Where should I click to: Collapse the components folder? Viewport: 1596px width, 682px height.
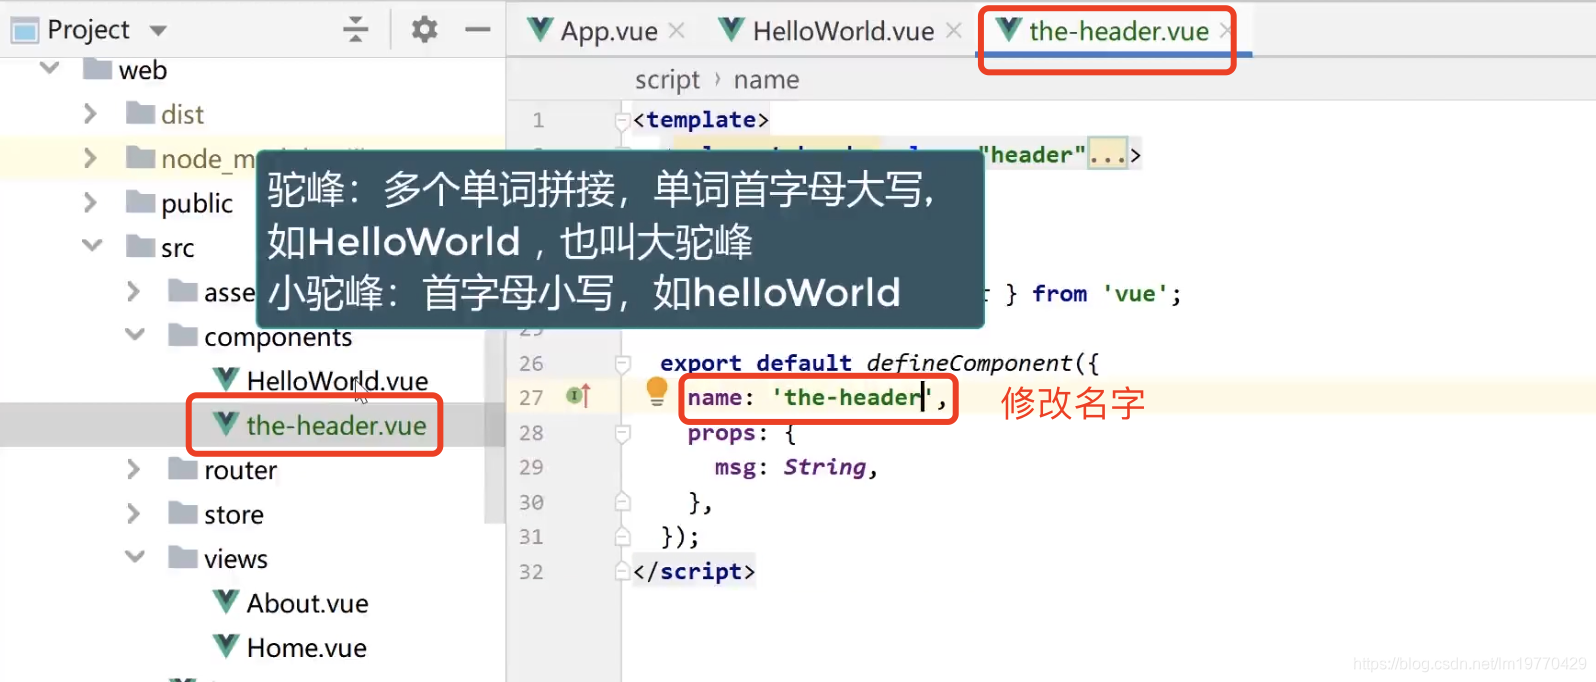click(134, 334)
